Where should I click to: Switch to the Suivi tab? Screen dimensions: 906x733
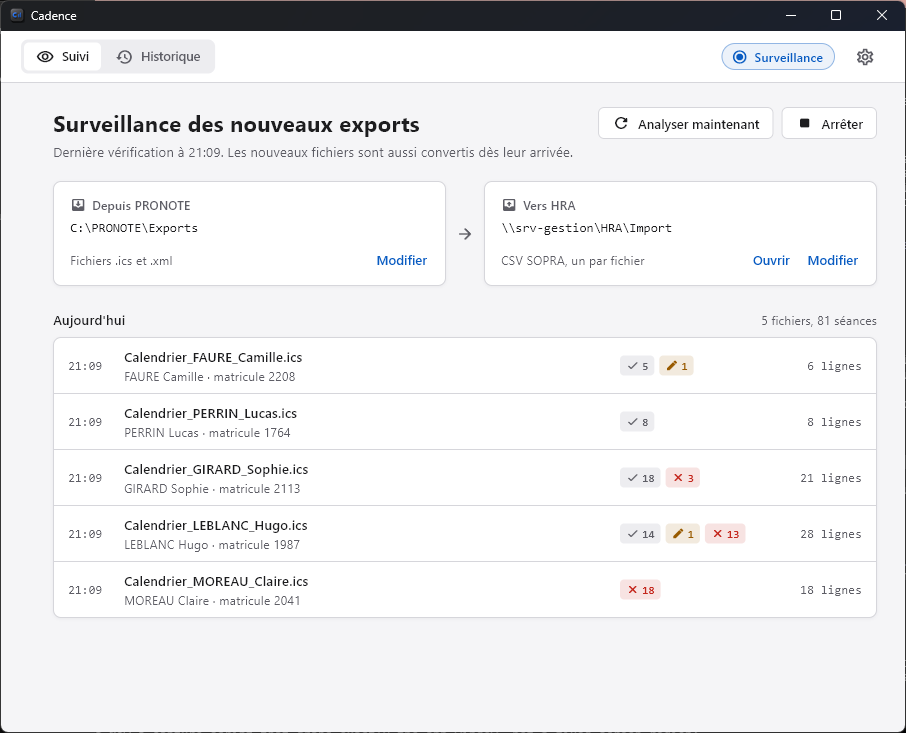pyautogui.click(x=62, y=57)
